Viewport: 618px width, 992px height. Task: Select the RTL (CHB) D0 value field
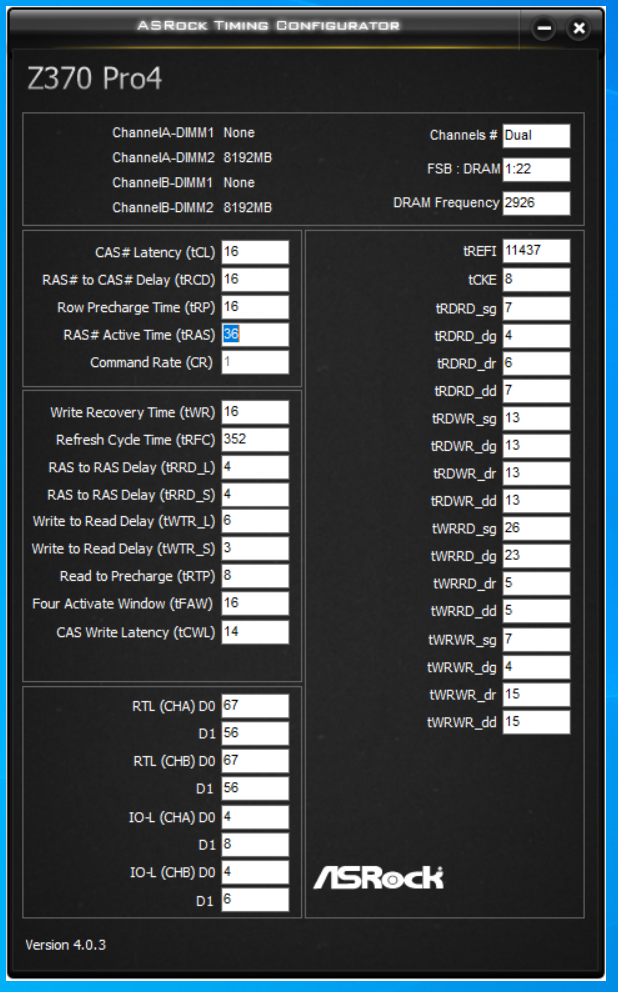click(255, 760)
